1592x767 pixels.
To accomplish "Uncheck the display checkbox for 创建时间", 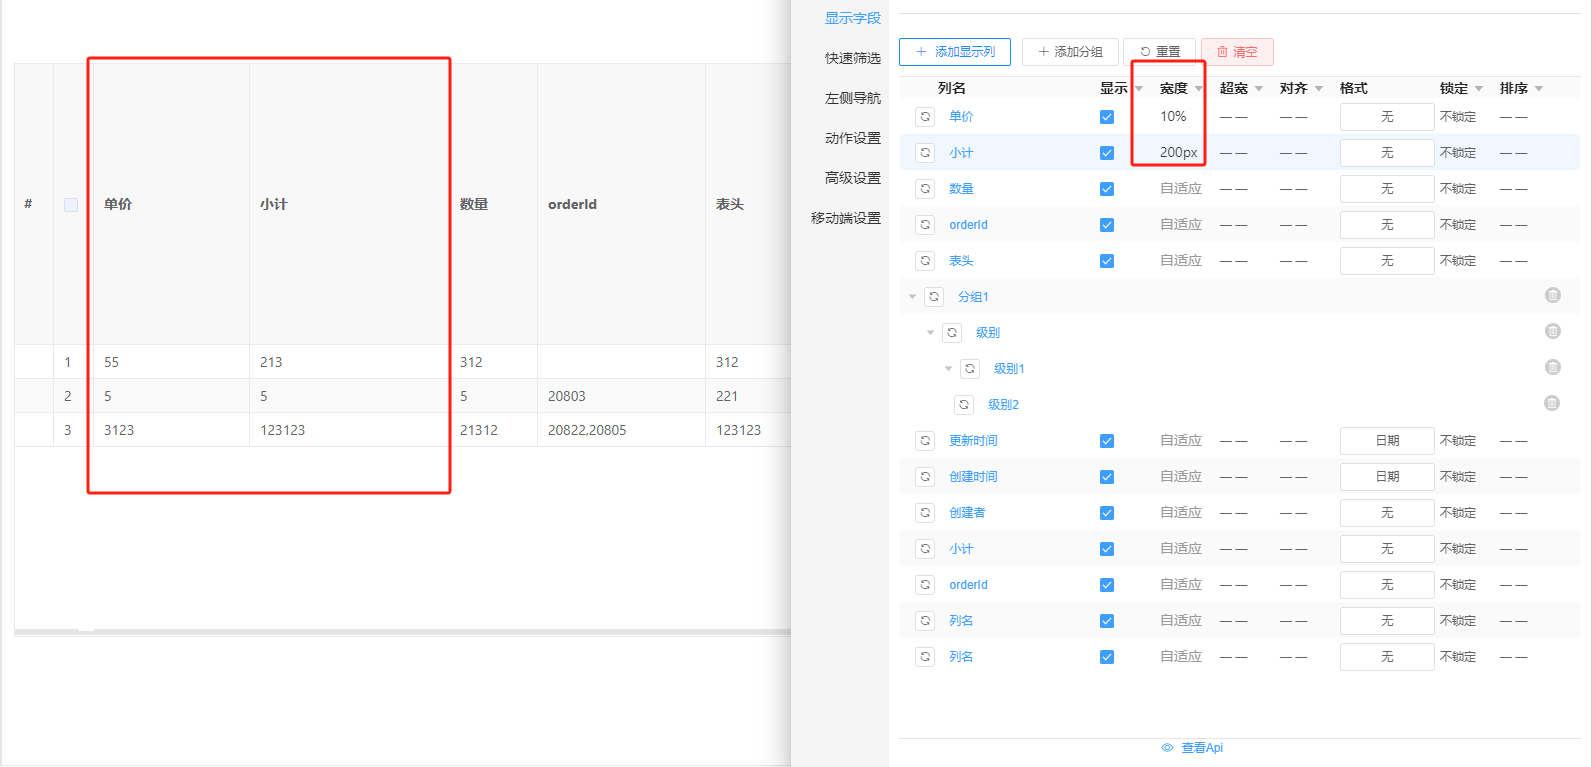I will tap(1106, 477).
